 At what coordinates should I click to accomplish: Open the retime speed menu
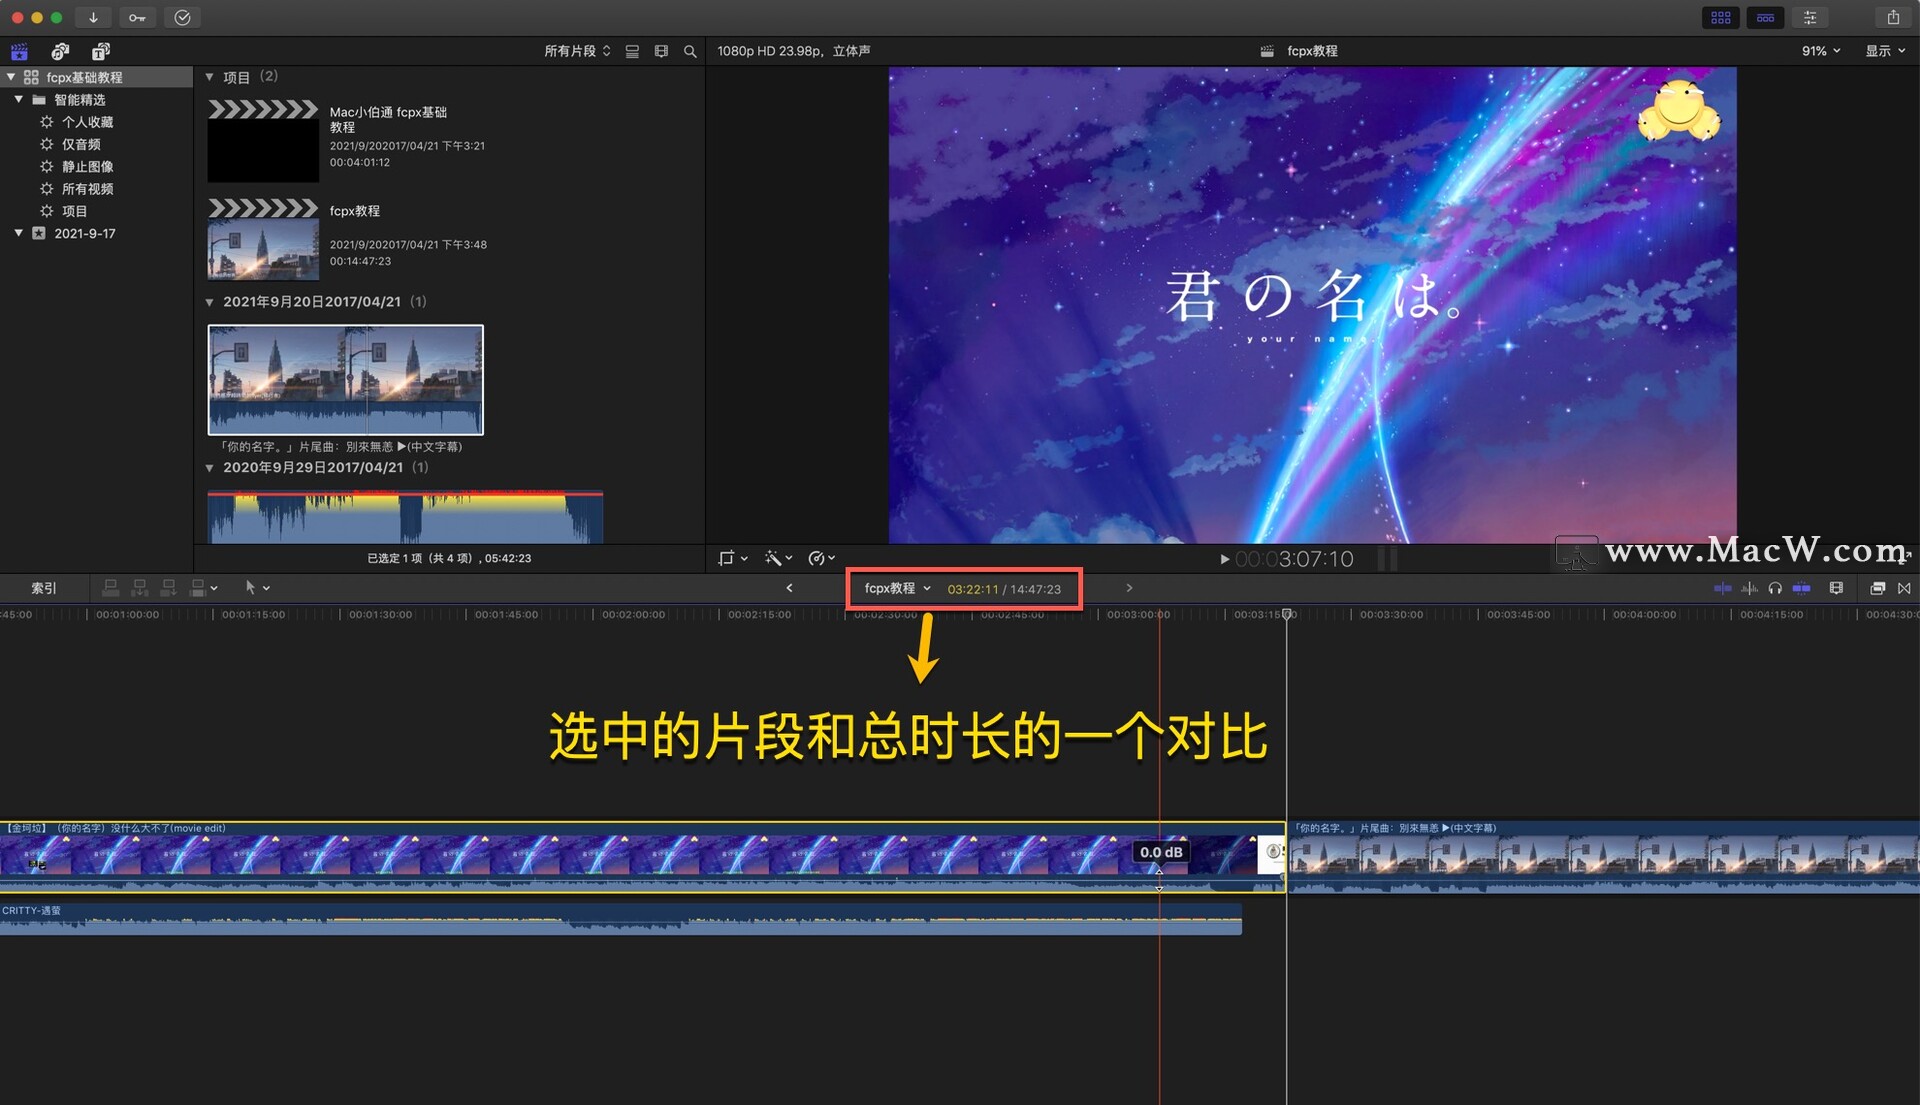coord(821,558)
